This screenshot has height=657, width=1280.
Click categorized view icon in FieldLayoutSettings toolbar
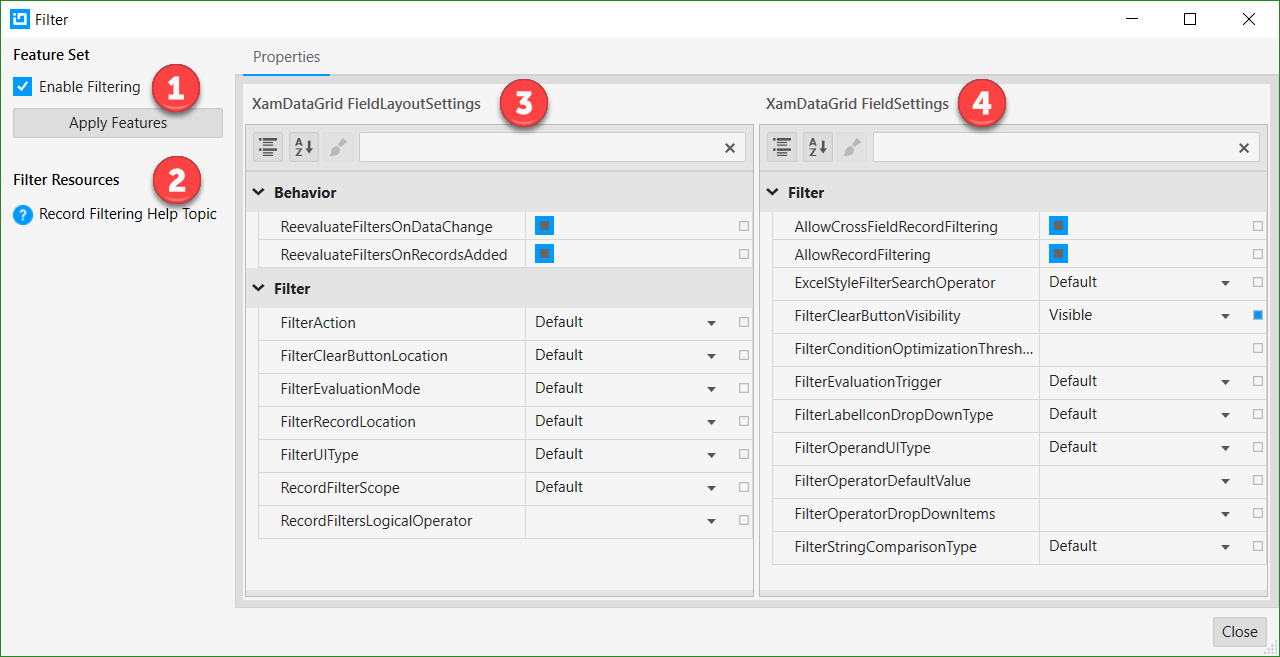[268, 148]
